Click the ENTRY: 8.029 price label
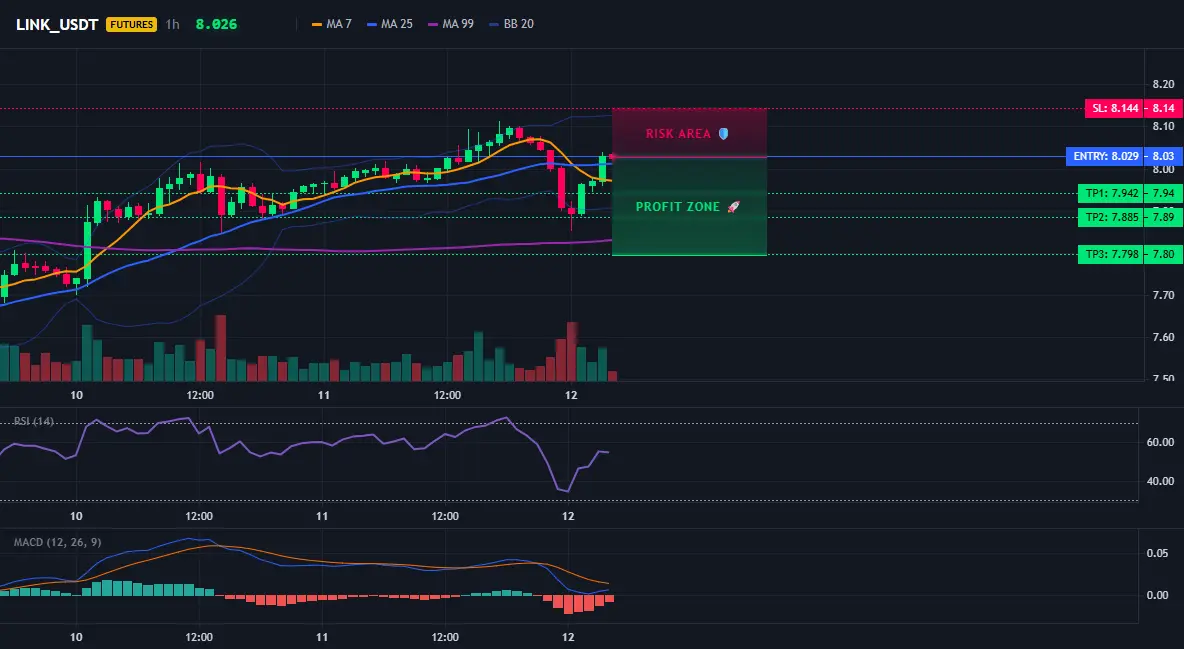 1104,156
